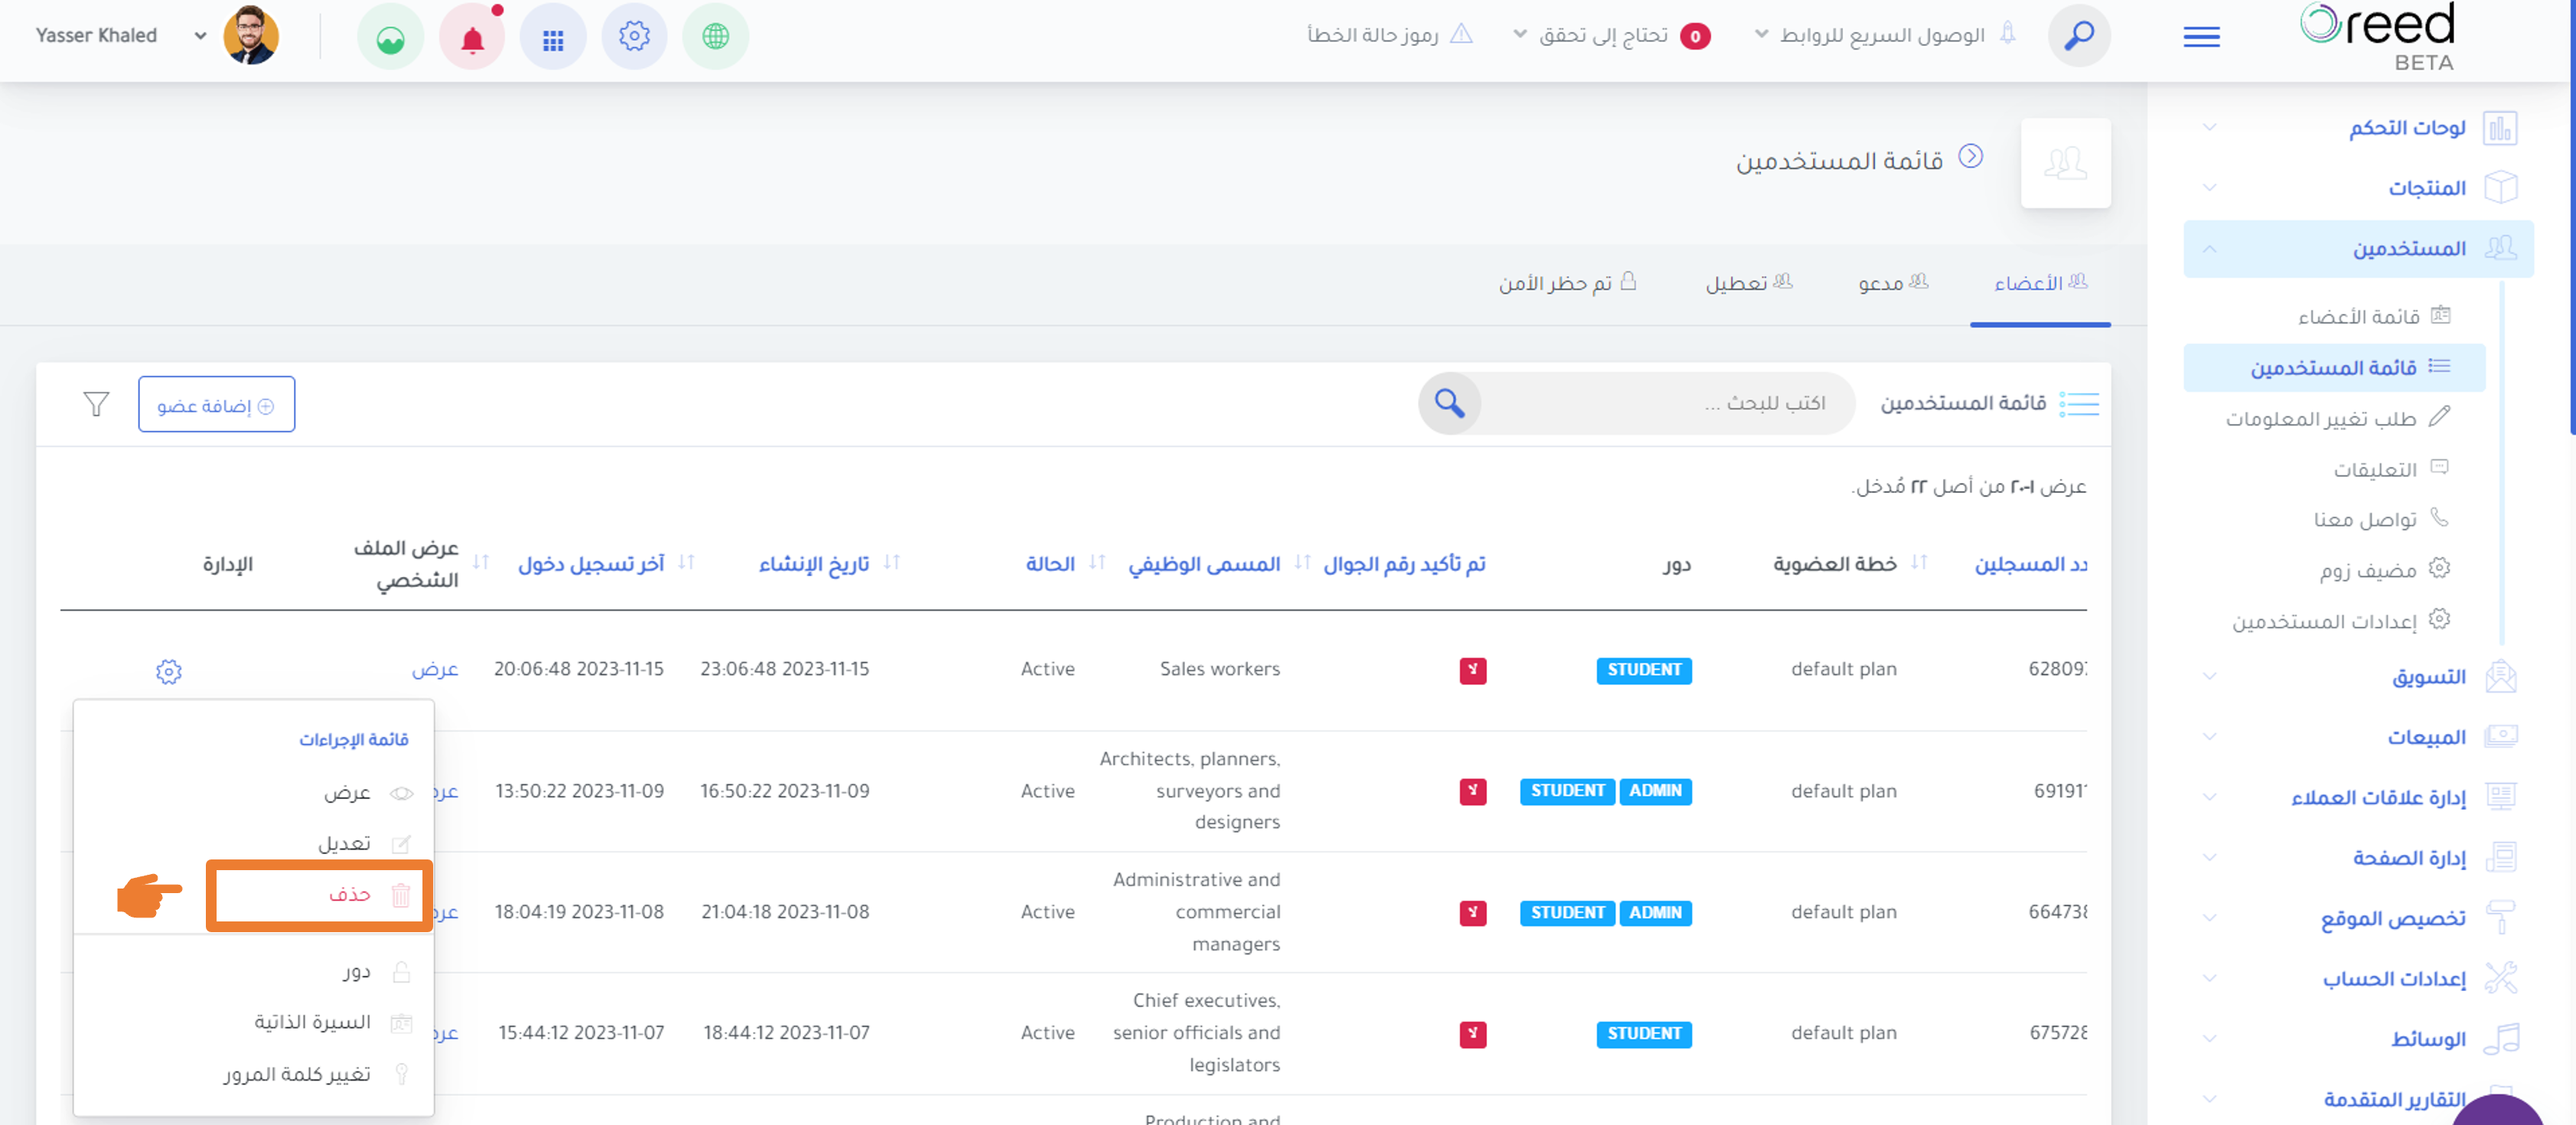The image size is (2576, 1125).
Task: Click red mobile unconfirmed badge in Sales workers row
Action: point(1472,670)
